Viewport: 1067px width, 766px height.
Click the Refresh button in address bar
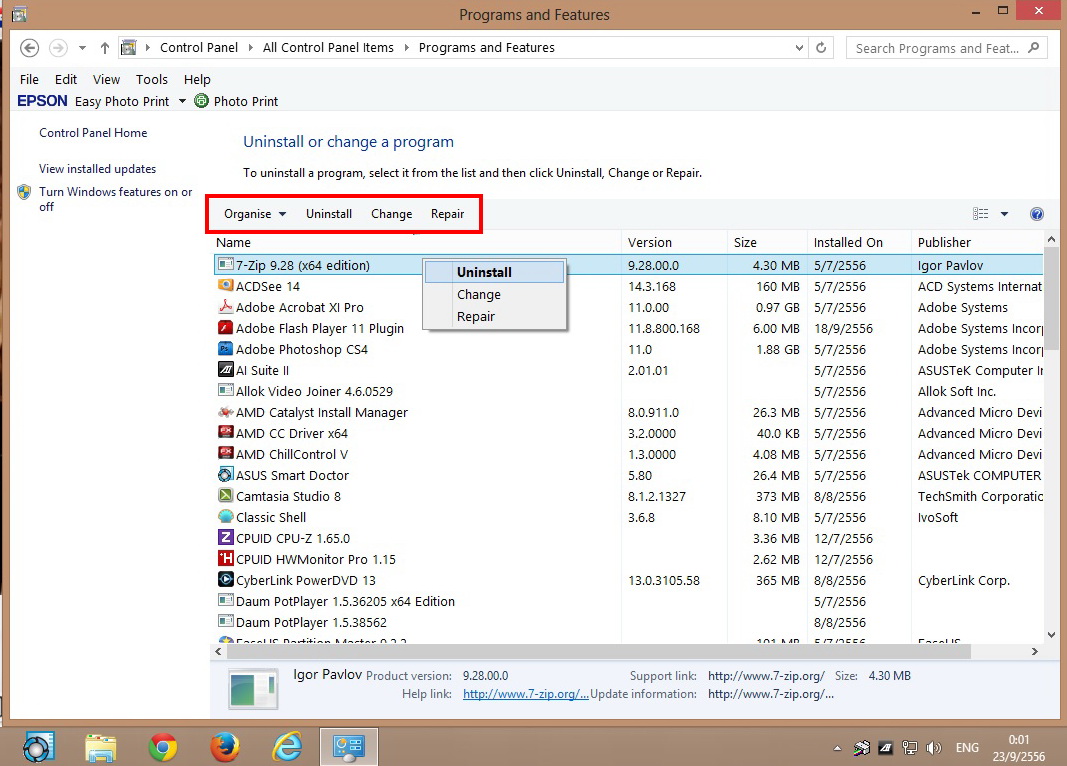click(x=821, y=48)
